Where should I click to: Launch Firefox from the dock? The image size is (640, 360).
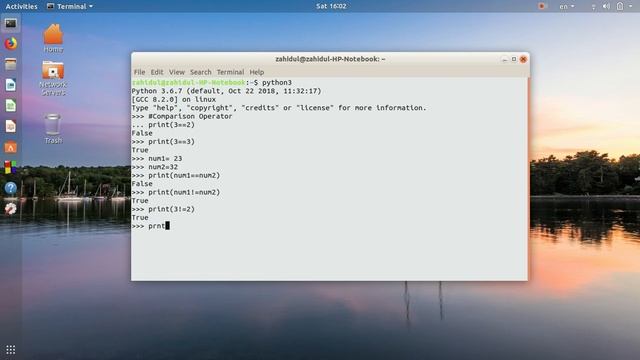[11, 43]
